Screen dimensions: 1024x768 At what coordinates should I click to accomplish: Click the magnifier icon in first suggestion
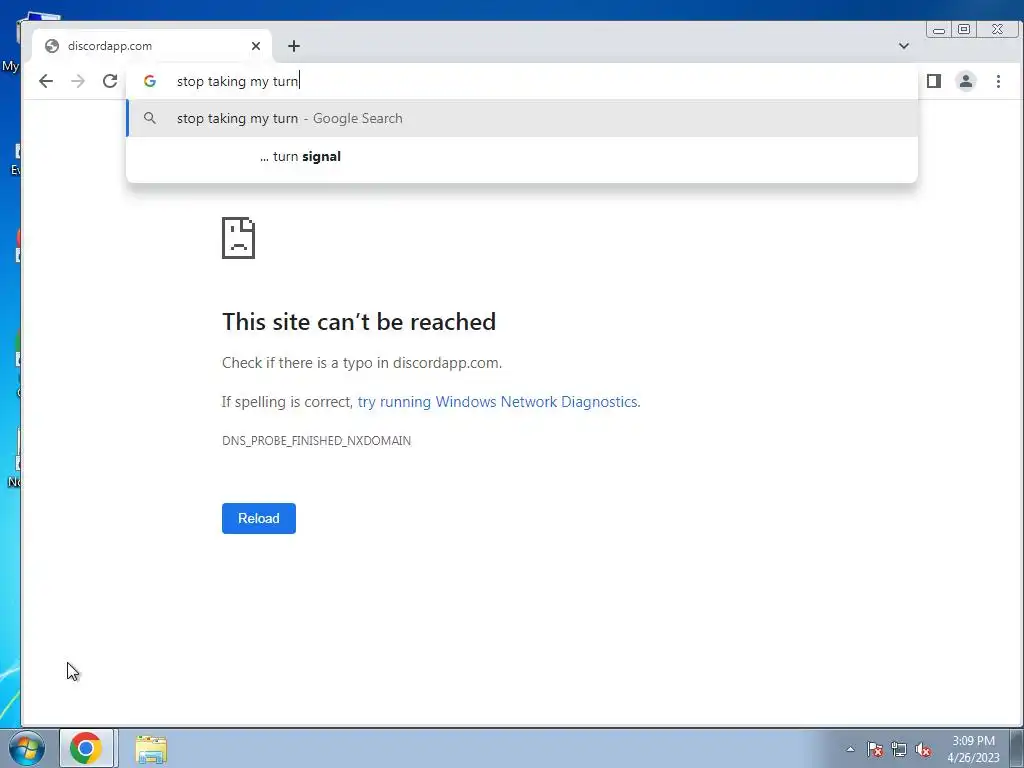point(150,118)
